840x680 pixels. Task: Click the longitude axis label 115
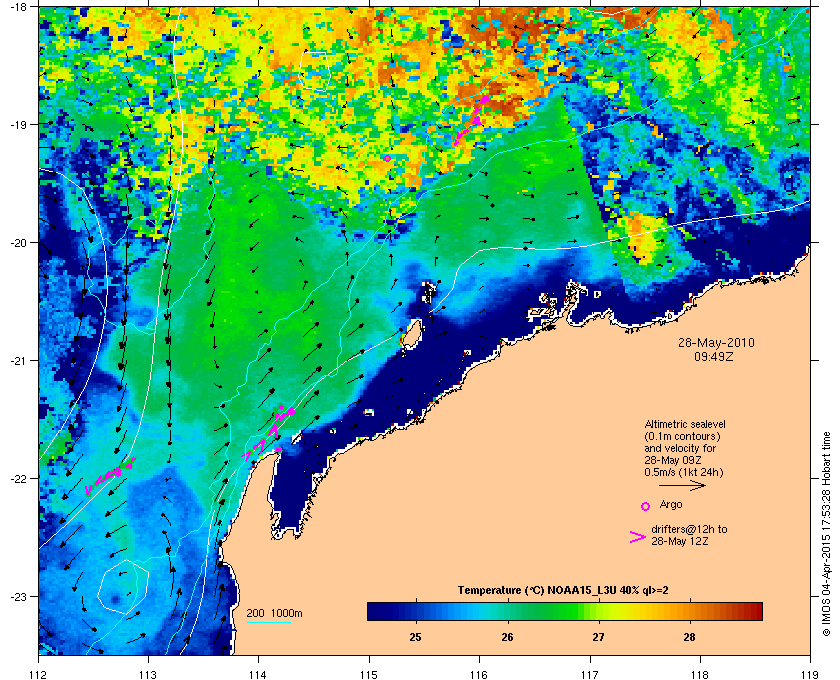[x=369, y=674]
